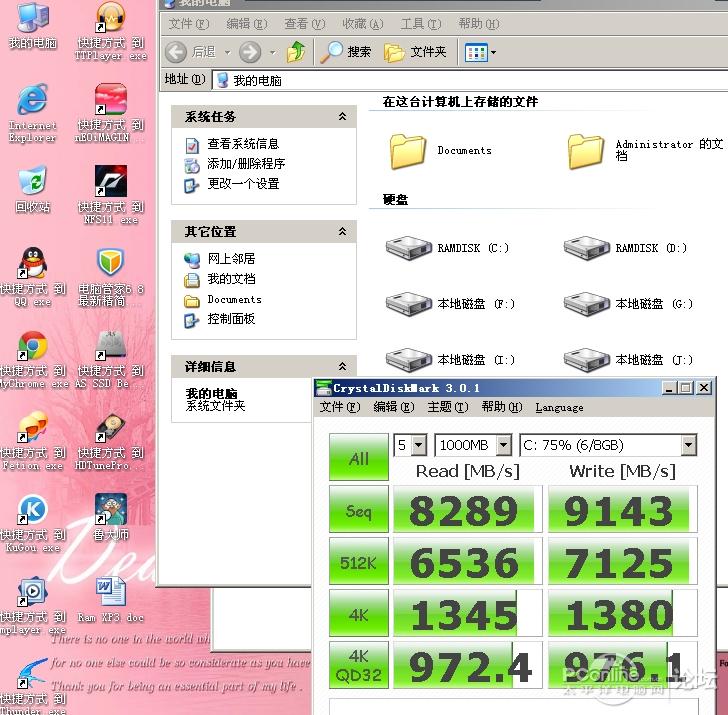Open CrystalDiskMark 文件(F) menu
This screenshot has width=728, height=715.
pyautogui.click(x=340, y=407)
